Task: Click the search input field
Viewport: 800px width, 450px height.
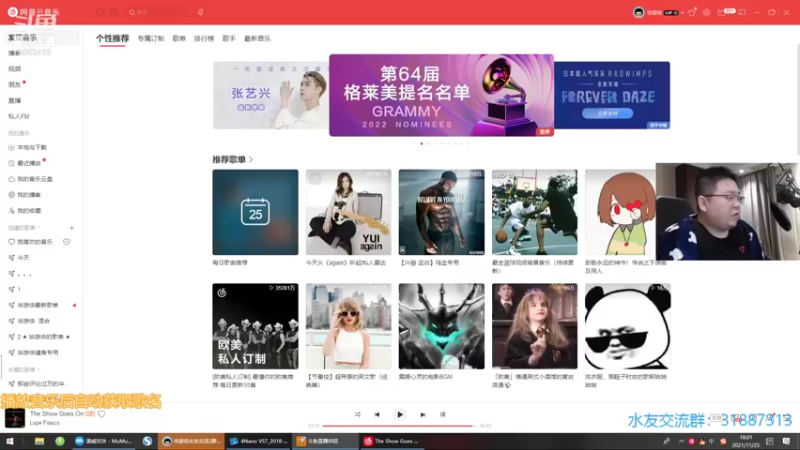Action: pos(161,12)
